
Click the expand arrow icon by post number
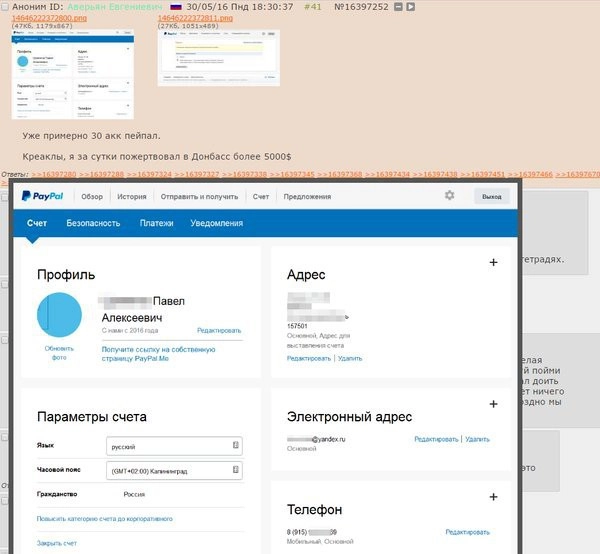[412, 6]
